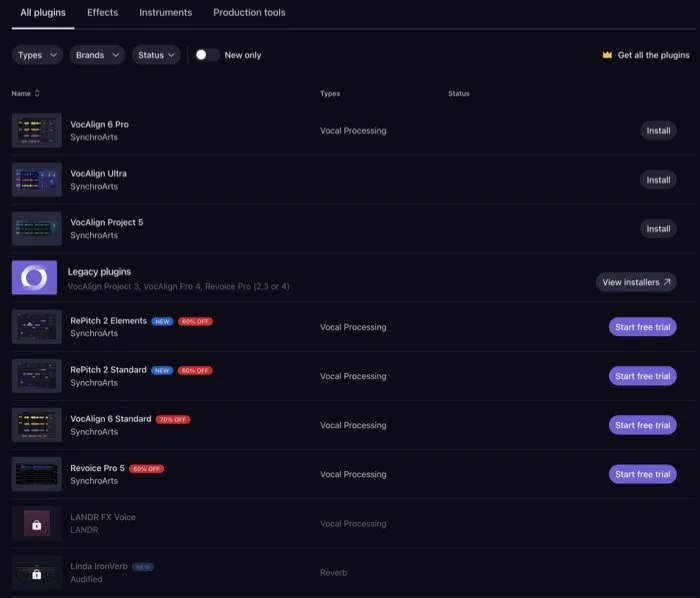Click the Legacy plugins ring icon
Screen dimensions: 700x598
[x=34, y=278]
